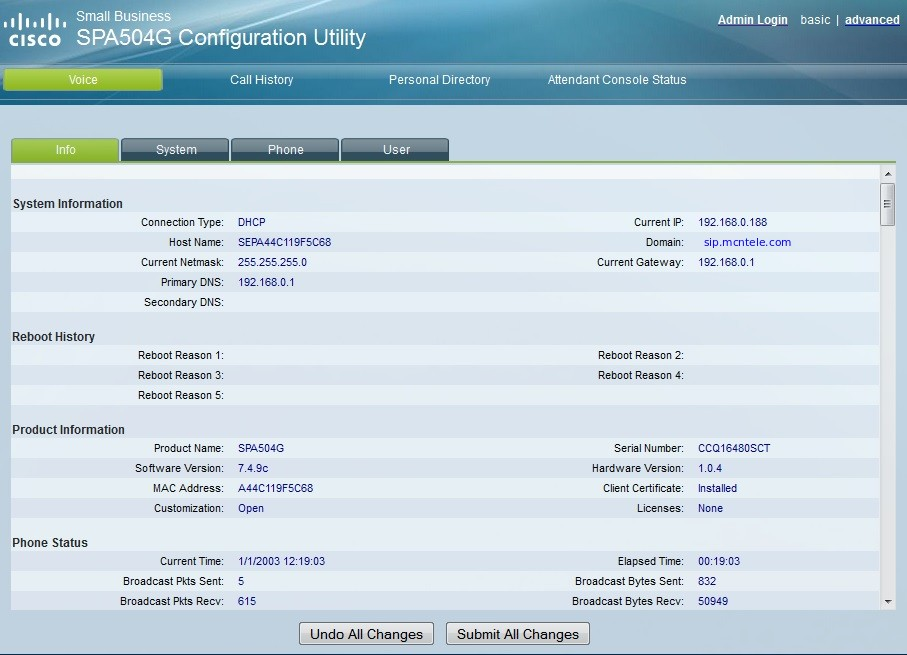907x655 pixels.
Task: Click the Admin Login link
Action: [x=753, y=20]
